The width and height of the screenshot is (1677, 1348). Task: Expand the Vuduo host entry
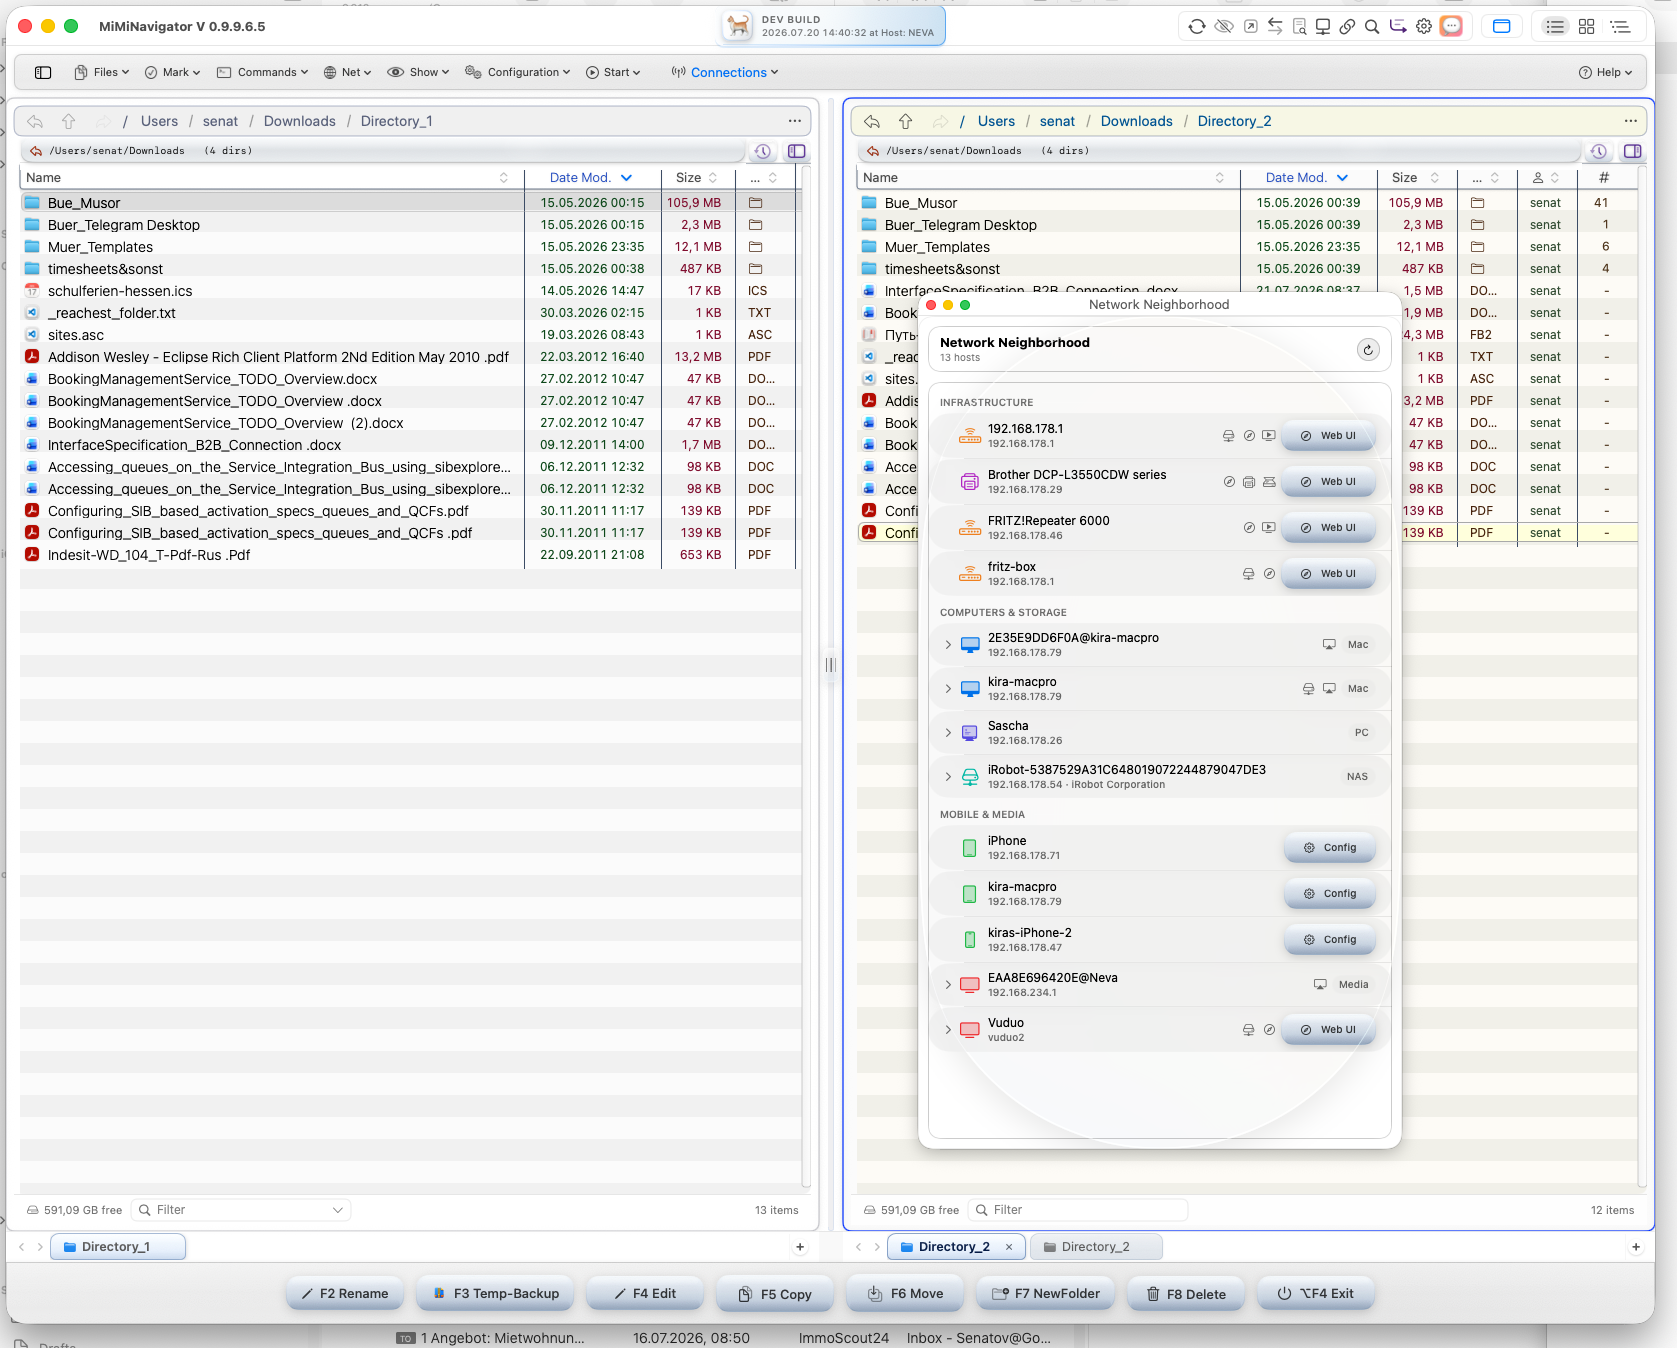point(948,1030)
